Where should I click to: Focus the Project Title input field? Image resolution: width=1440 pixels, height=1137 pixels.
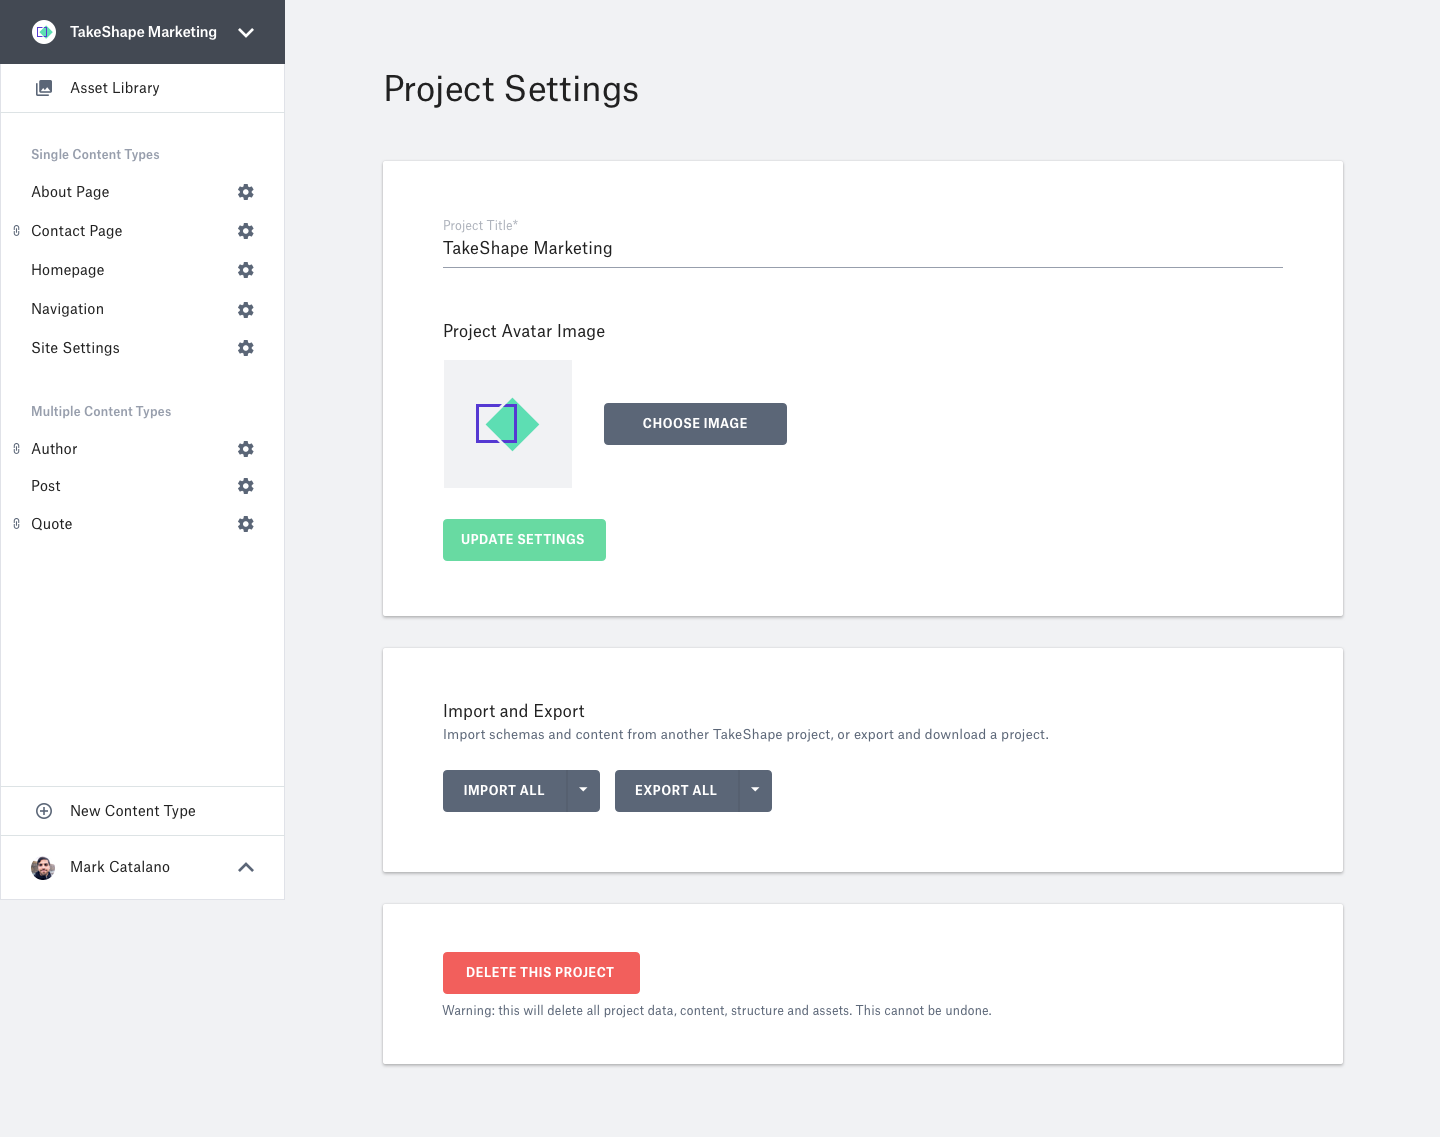pos(863,249)
